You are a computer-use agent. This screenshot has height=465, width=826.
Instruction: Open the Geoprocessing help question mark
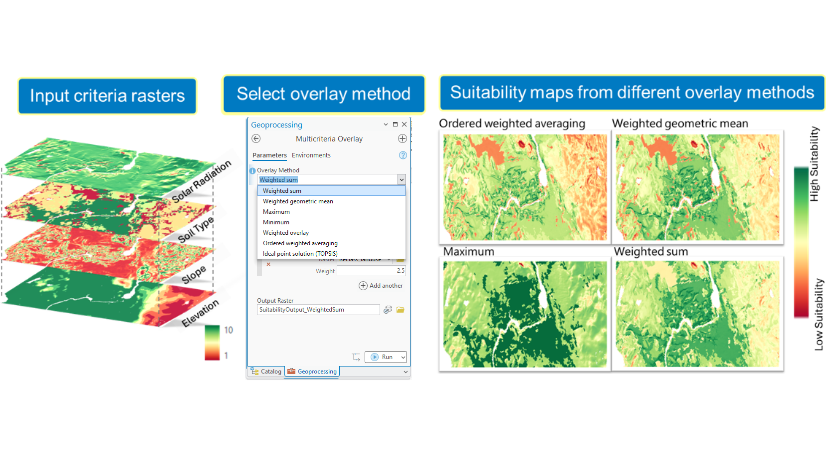pos(403,155)
